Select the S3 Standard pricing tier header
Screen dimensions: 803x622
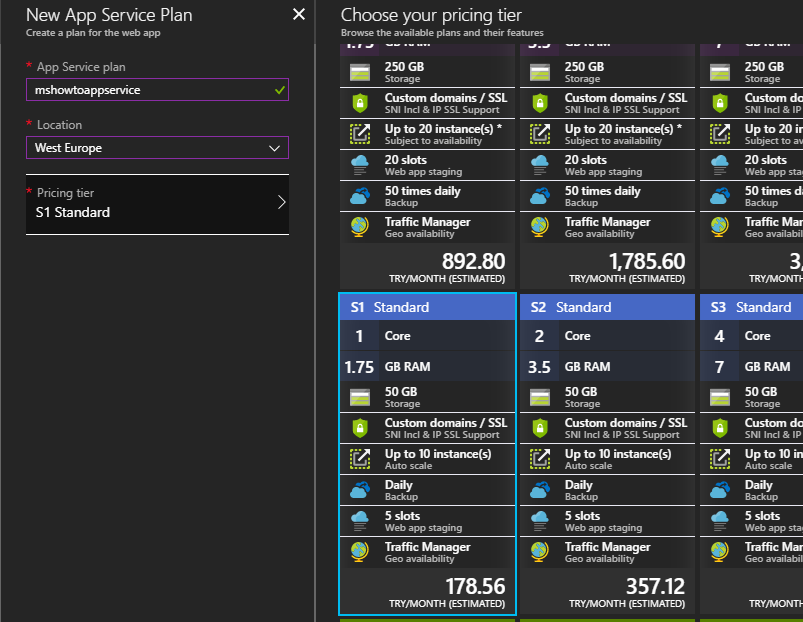tap(751, 307)
